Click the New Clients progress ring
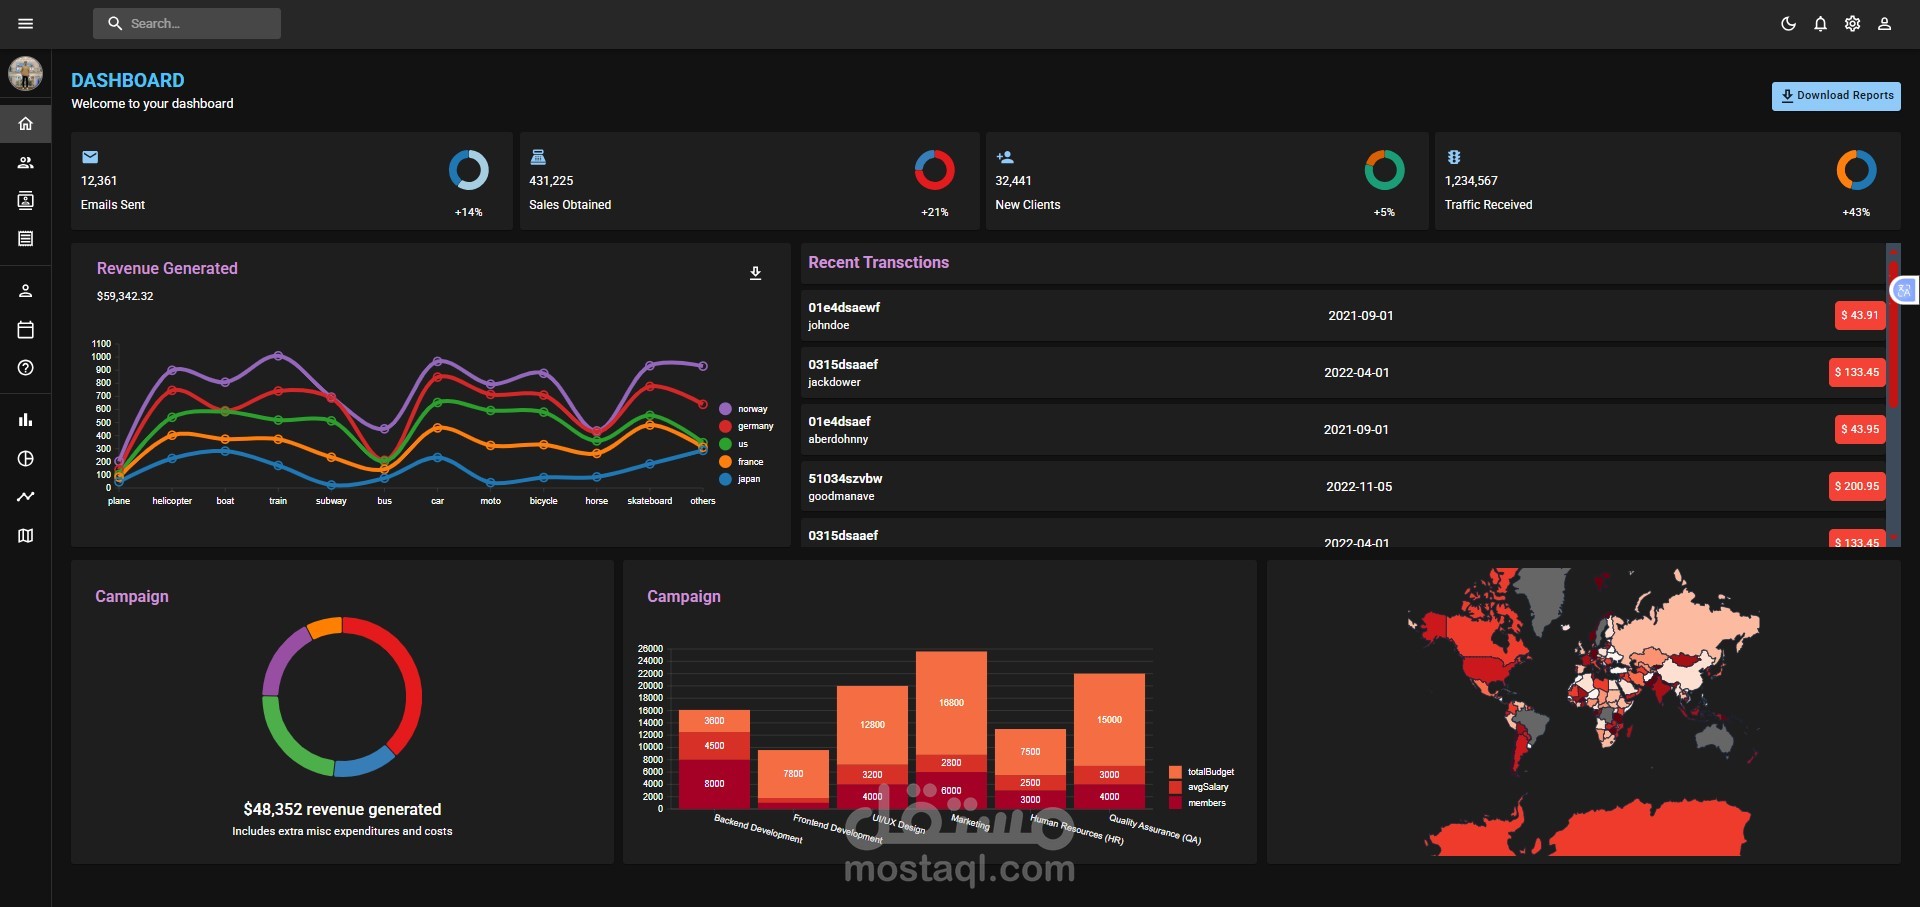The height and width of the screenshot is (907, 1920). tap(1384, 170)
